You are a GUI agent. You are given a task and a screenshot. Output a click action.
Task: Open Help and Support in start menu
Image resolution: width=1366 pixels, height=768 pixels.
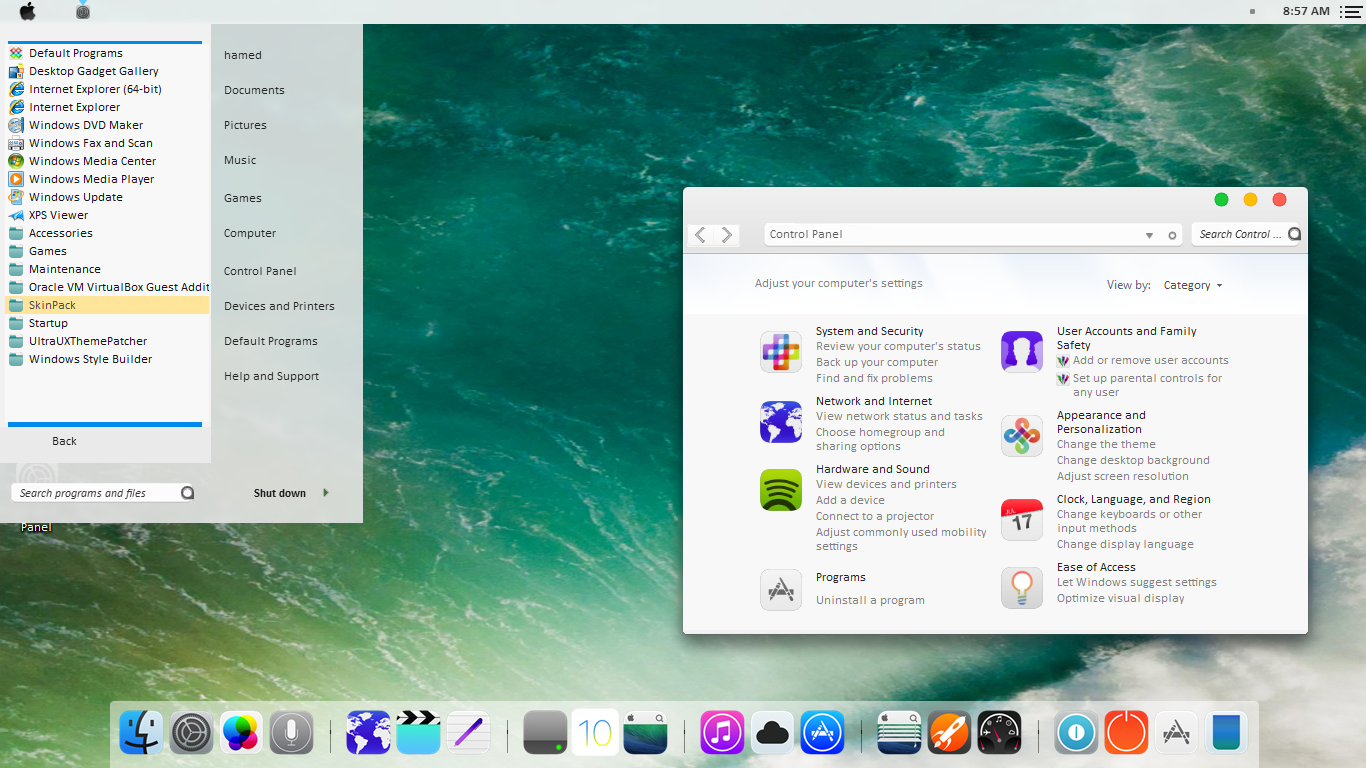(x=271, y=376)
